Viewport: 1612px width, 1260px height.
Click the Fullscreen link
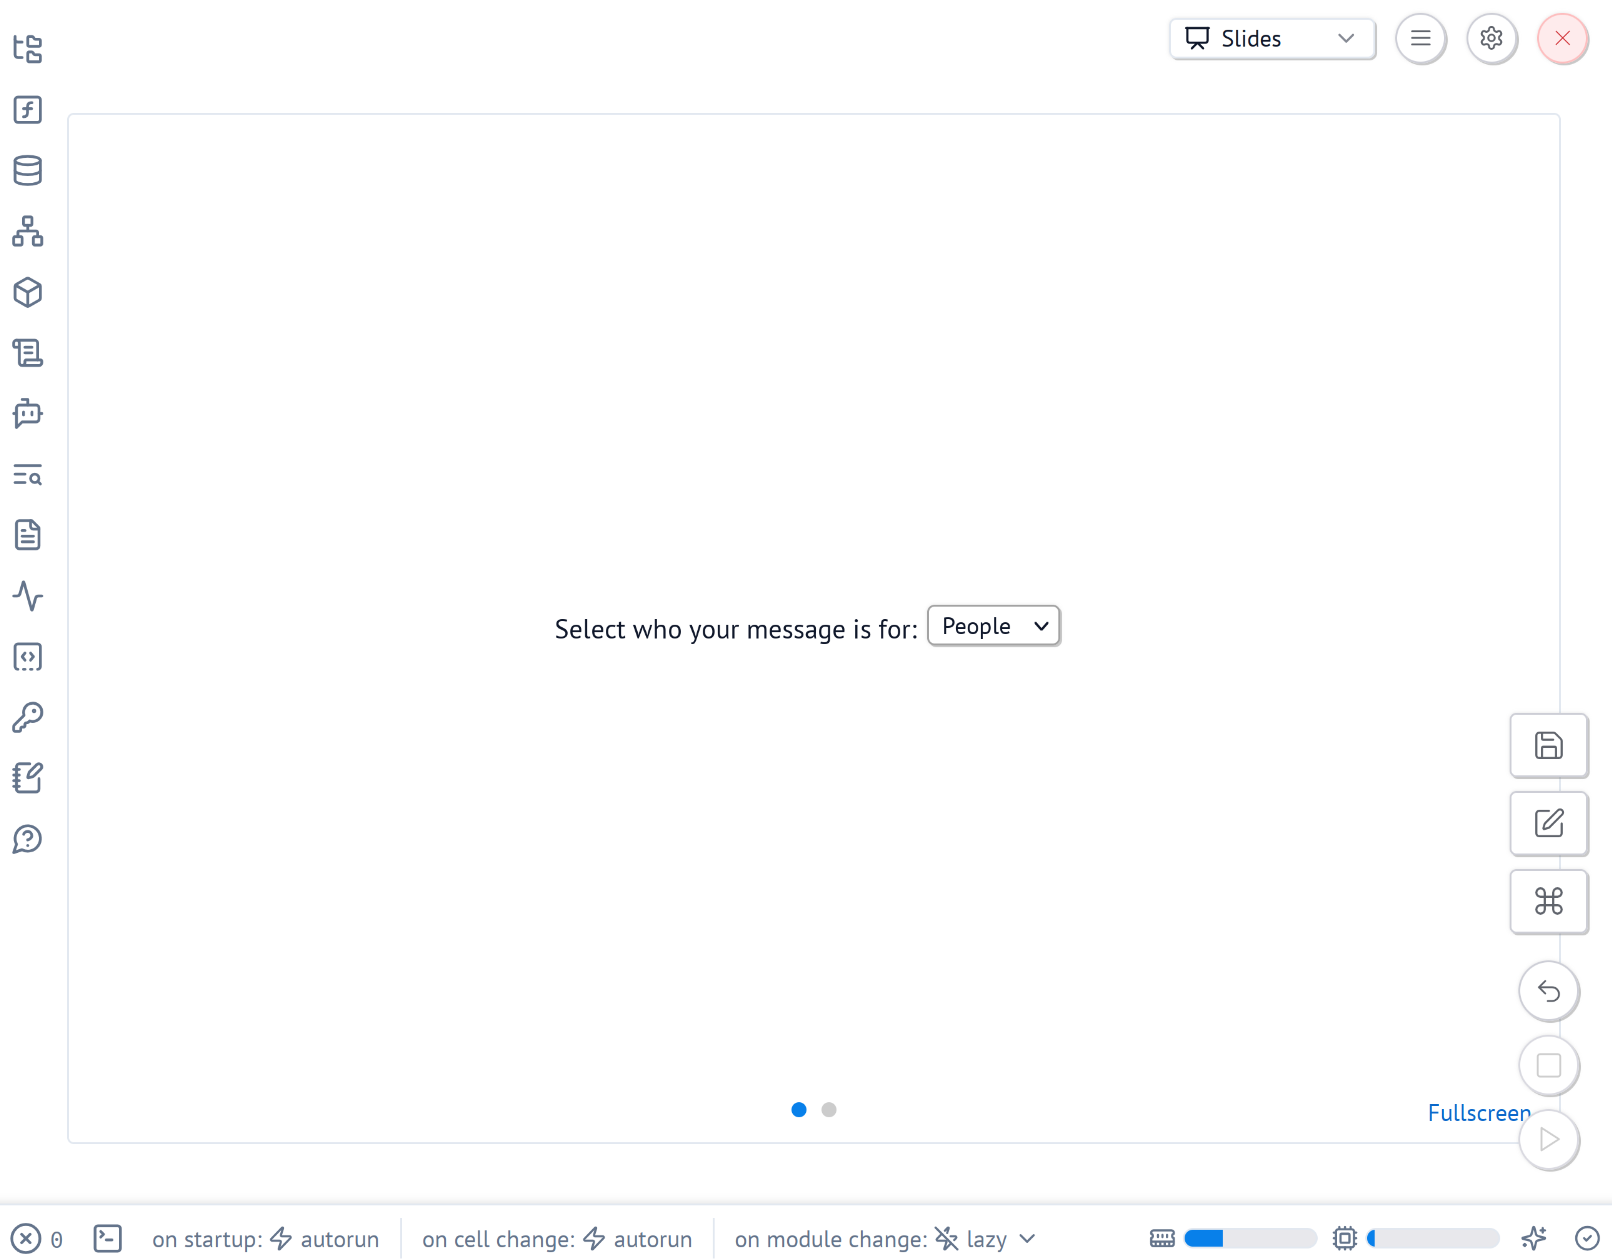click(x=1478, y=1113)
